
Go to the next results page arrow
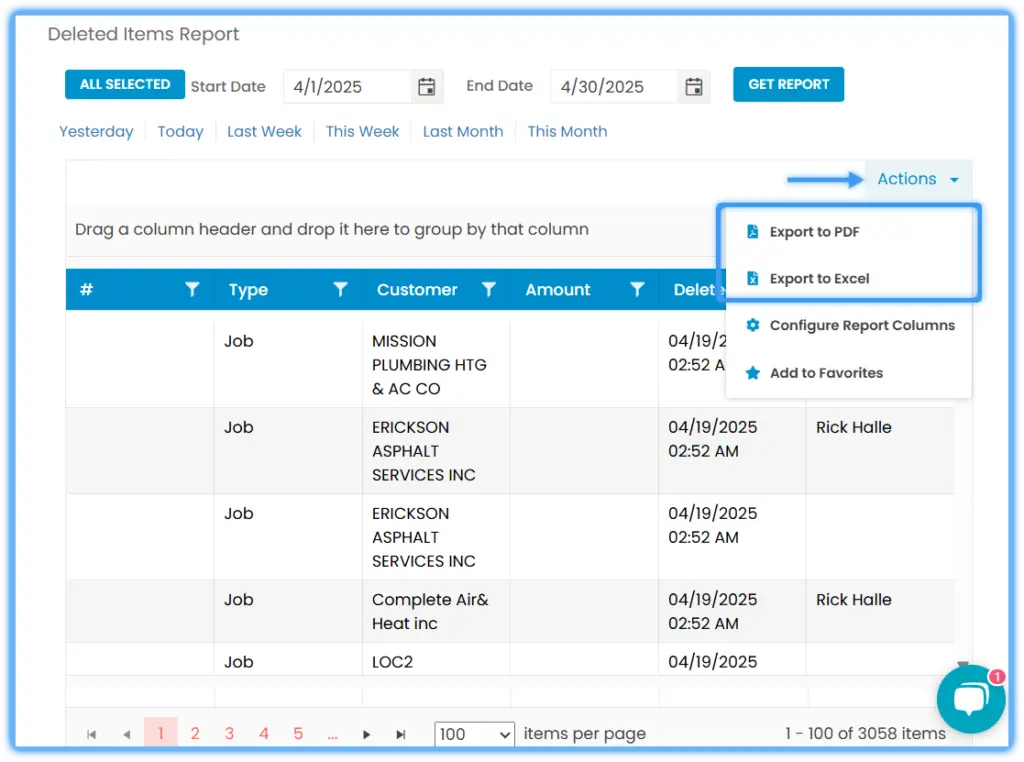pyautogui.click(x=366, y=734)
